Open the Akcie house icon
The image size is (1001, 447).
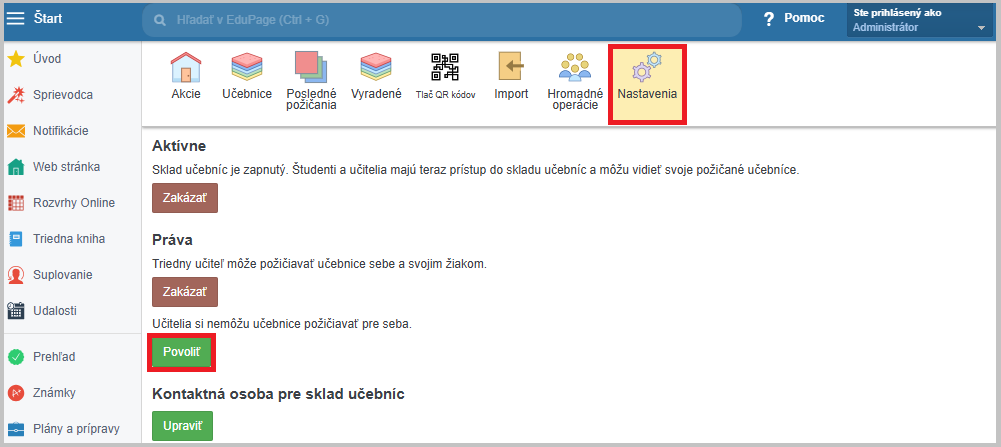186,67
